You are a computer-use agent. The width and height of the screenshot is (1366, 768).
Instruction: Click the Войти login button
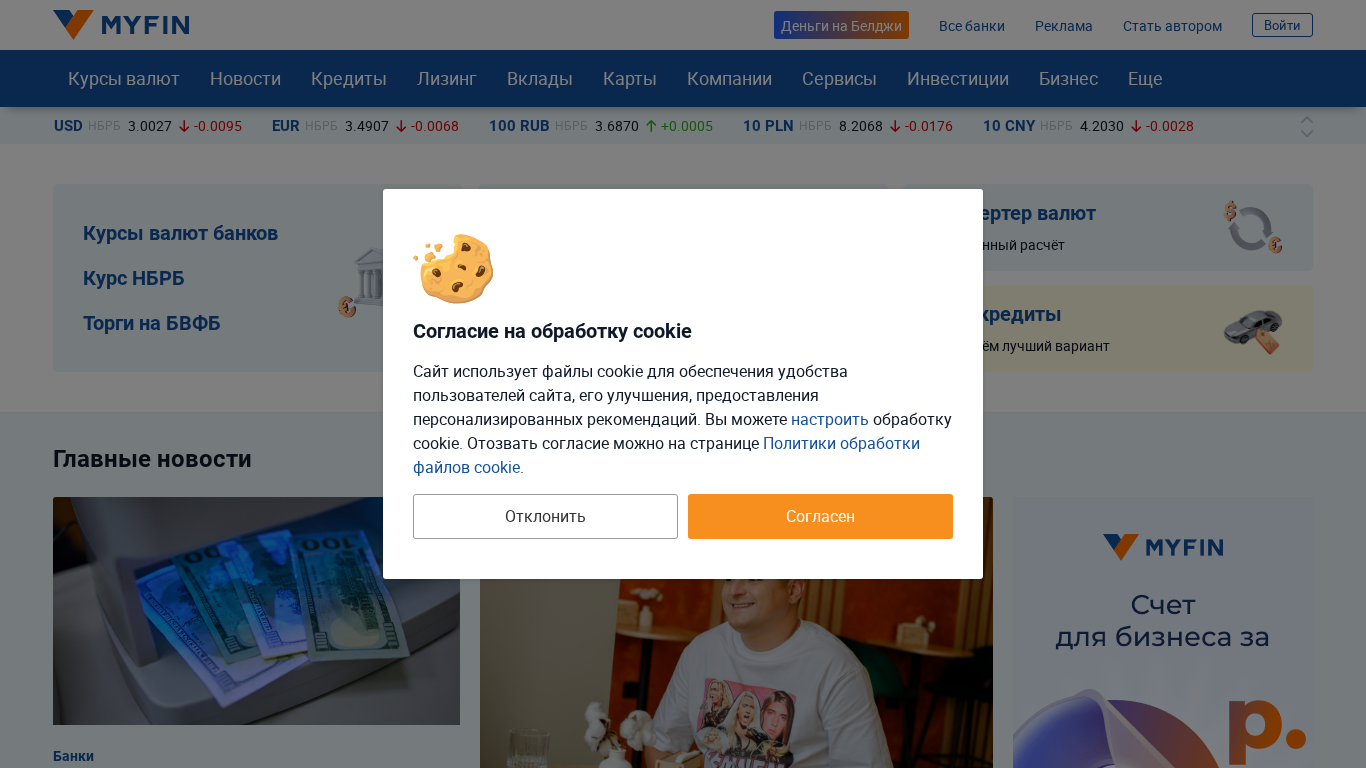pyautogui.click(x=1282, y=25)
